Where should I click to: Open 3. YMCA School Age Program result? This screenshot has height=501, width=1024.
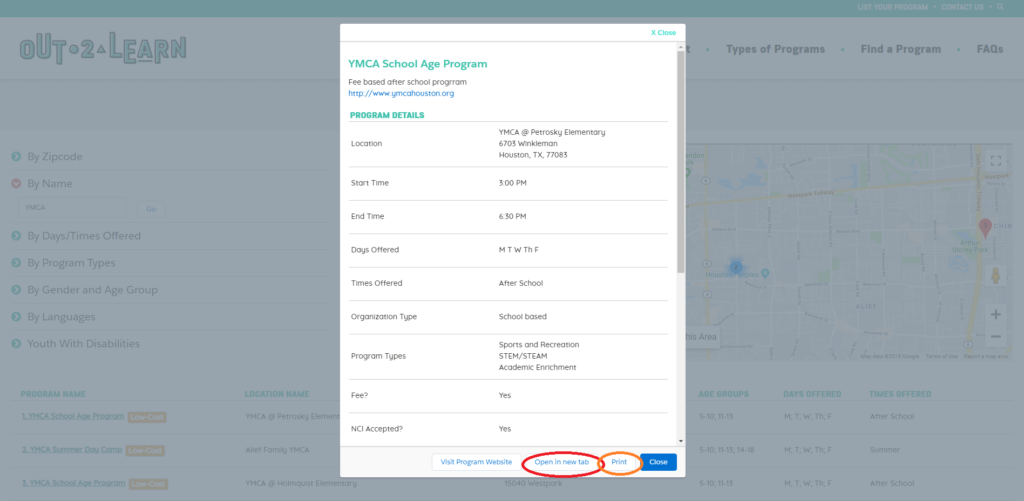point(73,483)
